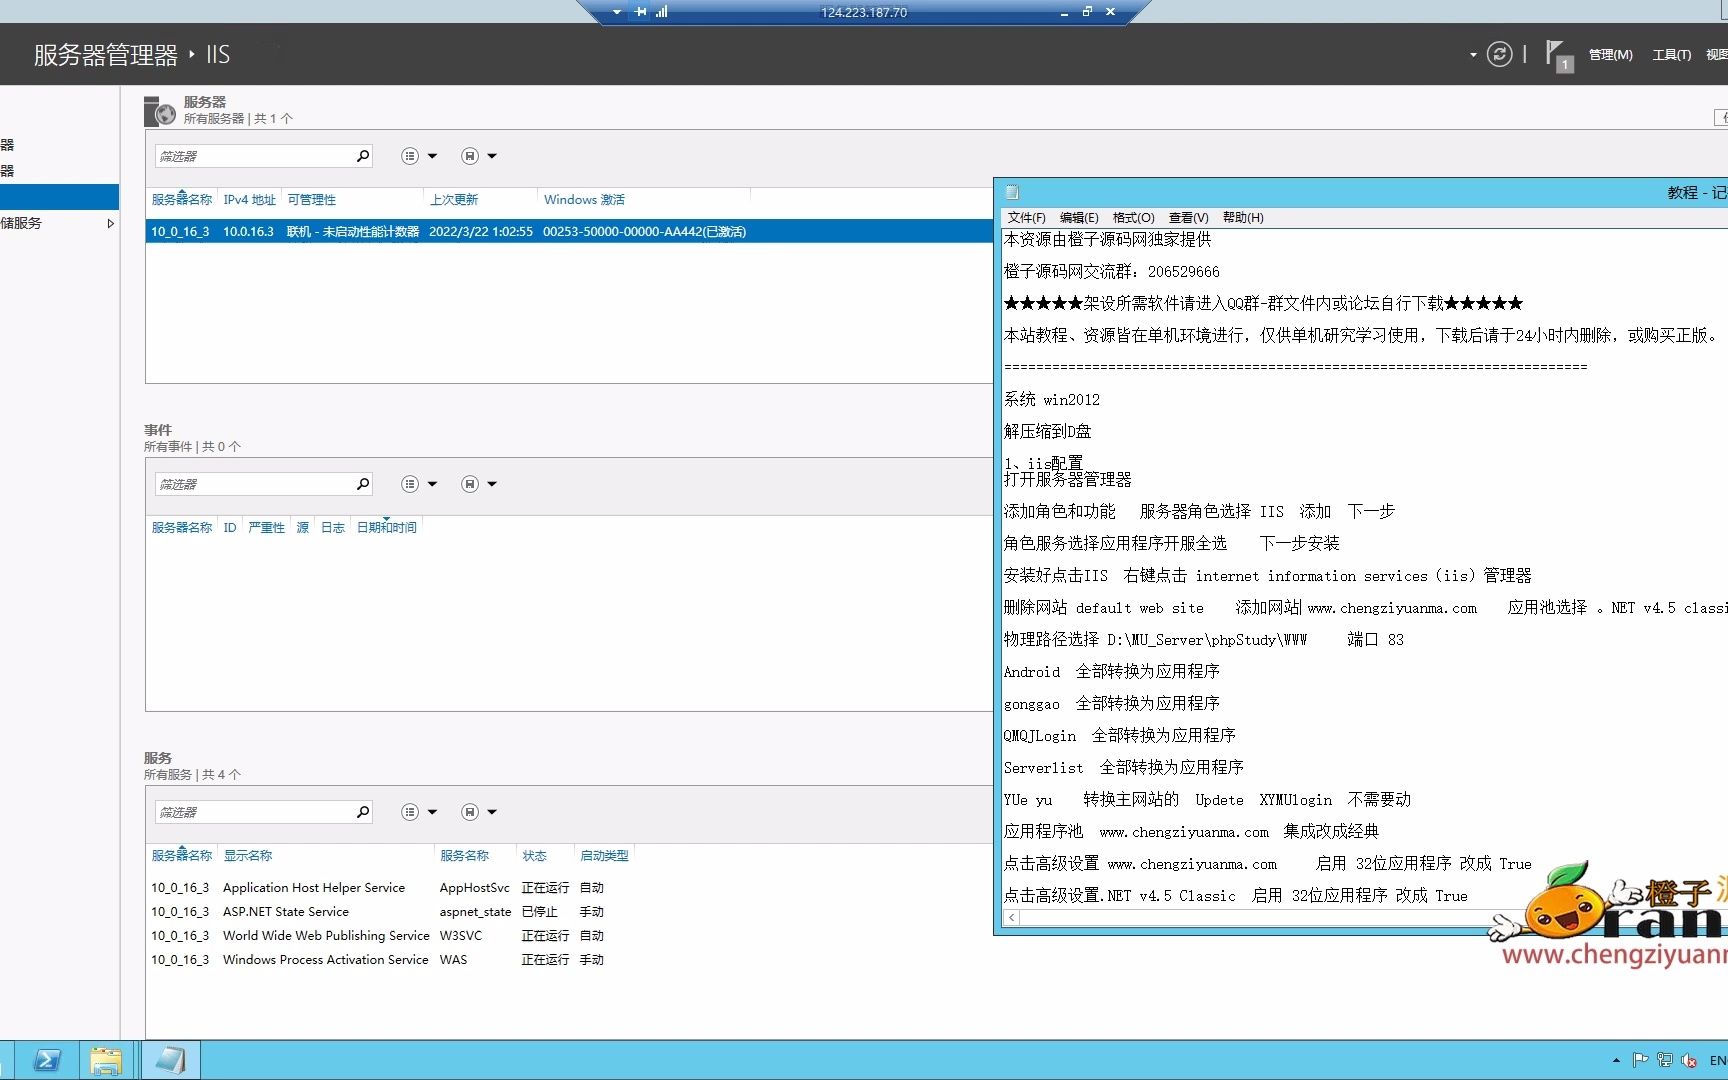
Task: Sort servers by 上次更新 column
Action: [x=454, y=200]
